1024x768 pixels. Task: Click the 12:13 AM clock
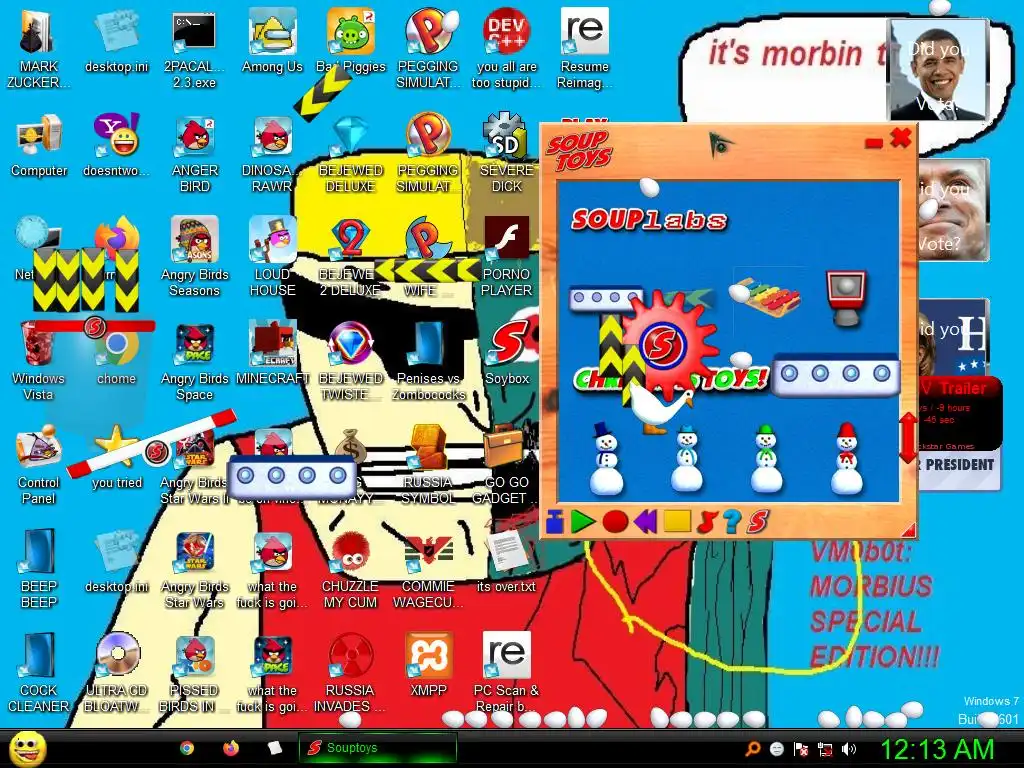click(937, 749)
